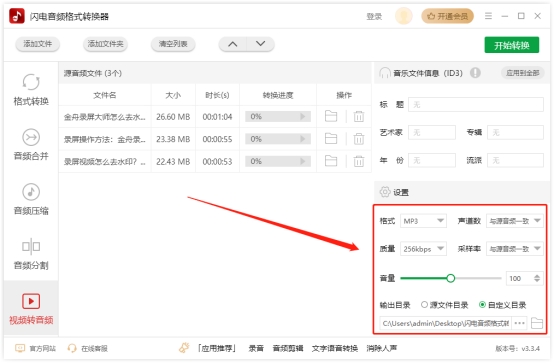This screenshot has height=363, width=554.
Task: Click the 清空列表 button
Action: (173, 44)
